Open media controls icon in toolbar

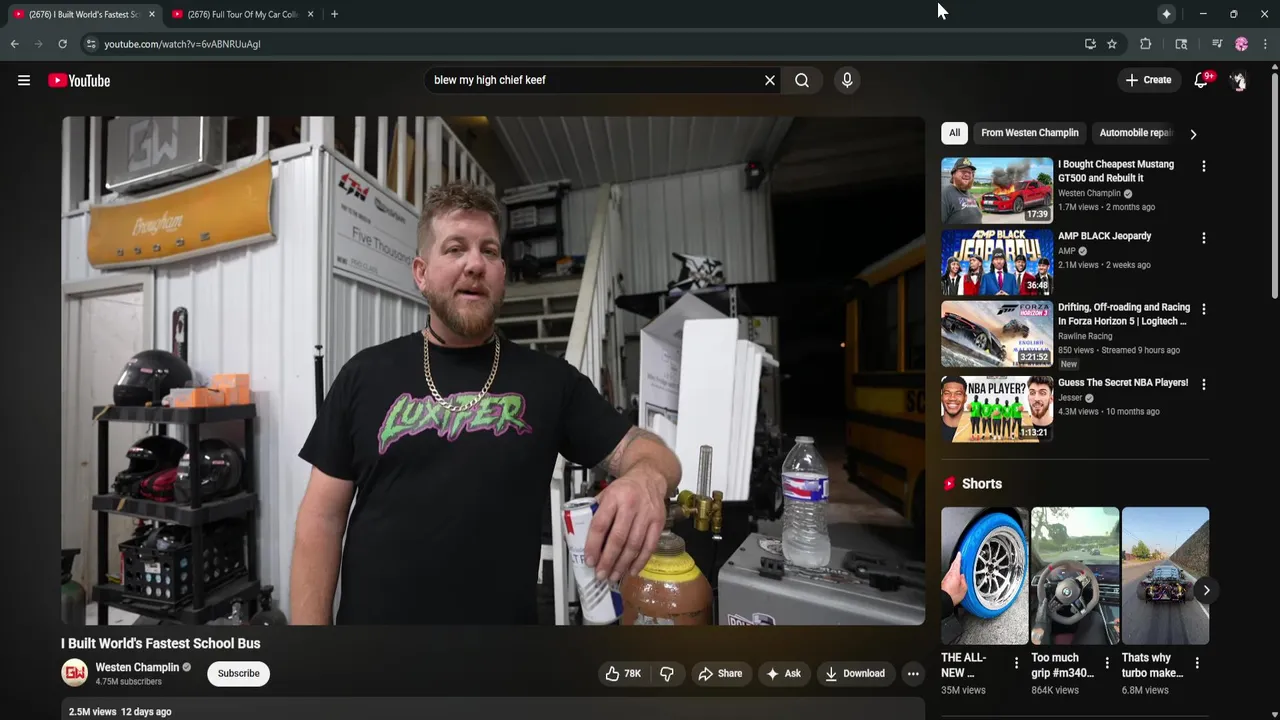pos(1217,44)
